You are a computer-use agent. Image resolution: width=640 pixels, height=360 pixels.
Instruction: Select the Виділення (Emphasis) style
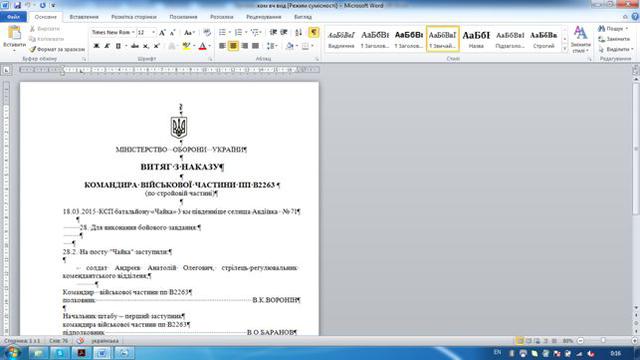click(x=341, y=39)
